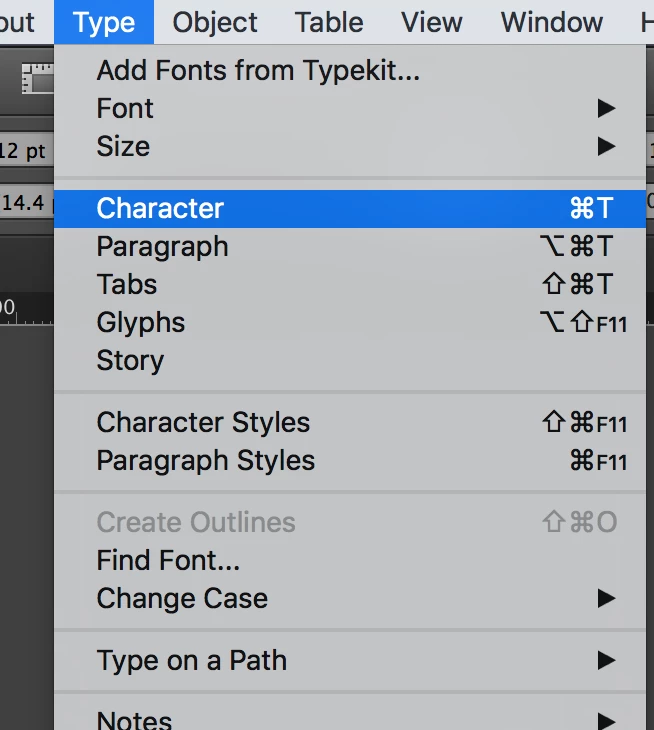Click the 12 pt font size field
This screenshot has width=654, height=730.
pyautogui.click(x=26, y=151)
